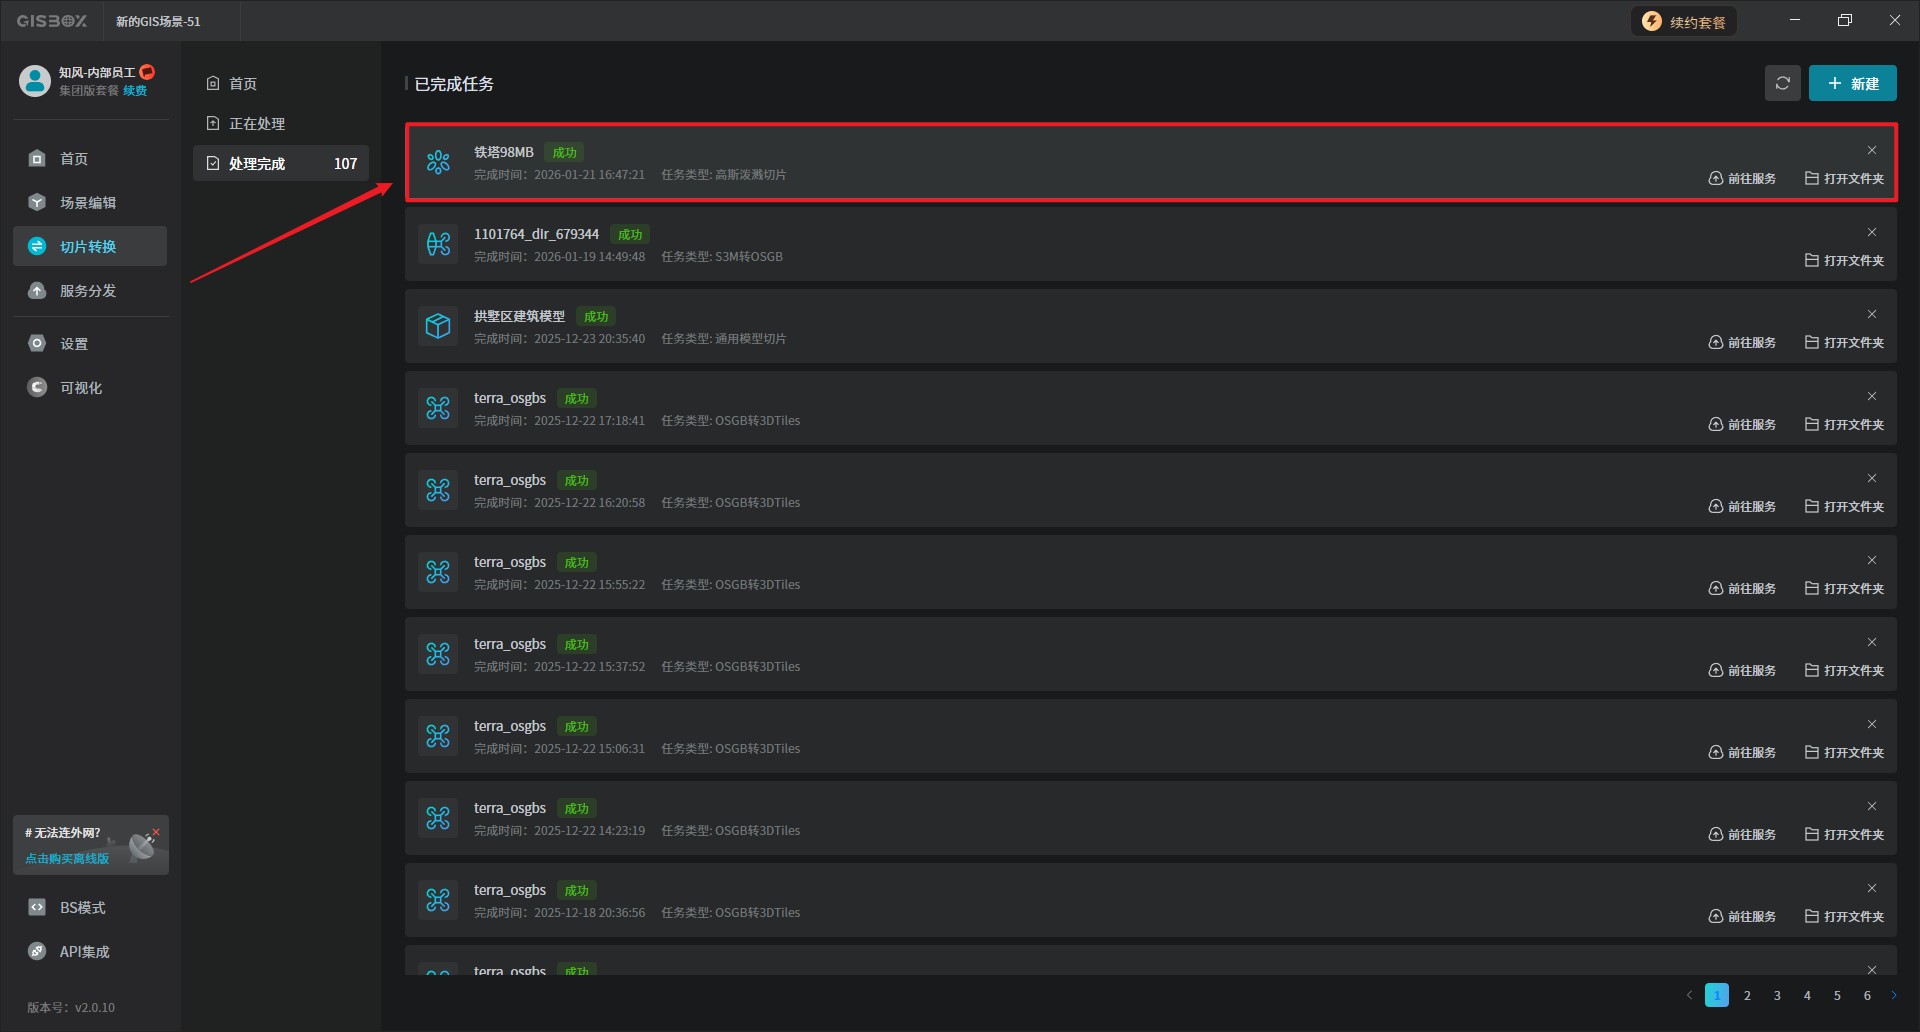The width and height of the screenshot is (1920, 1032).
Task: Click the refresh icon beside 新建
Action: (1782, 84)
